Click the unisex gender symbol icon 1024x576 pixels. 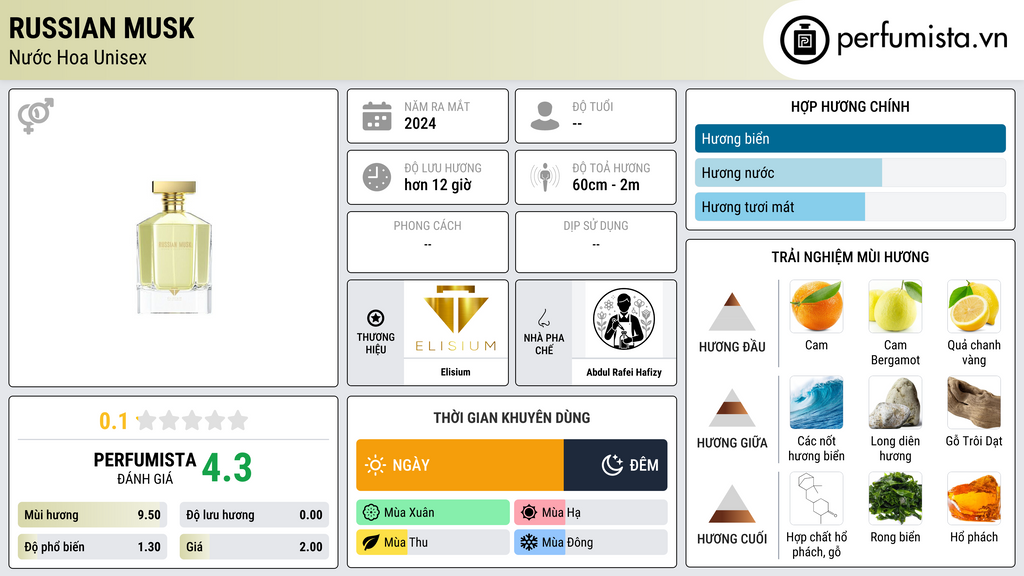click(36, 116)
